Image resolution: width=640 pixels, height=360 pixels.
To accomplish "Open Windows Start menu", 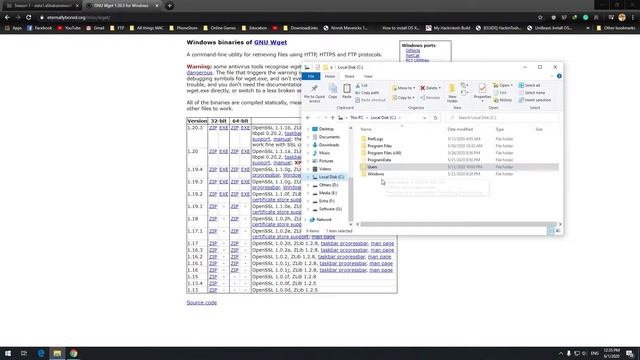I will click(8, 353).
